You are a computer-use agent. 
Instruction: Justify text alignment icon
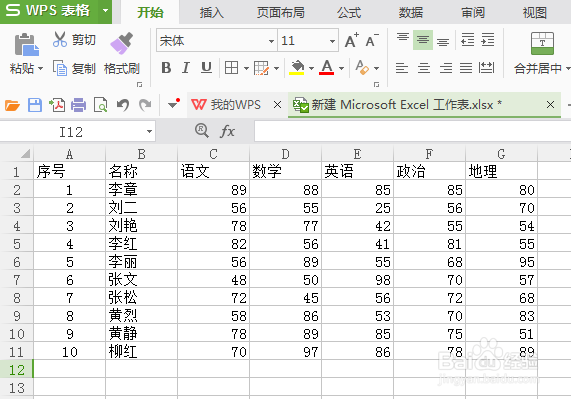(466, 68)
